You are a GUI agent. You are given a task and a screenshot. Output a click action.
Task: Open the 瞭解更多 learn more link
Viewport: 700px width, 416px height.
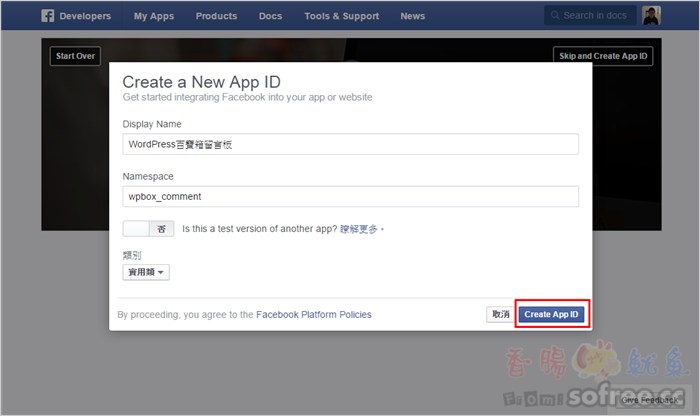(x=358, y=229)
